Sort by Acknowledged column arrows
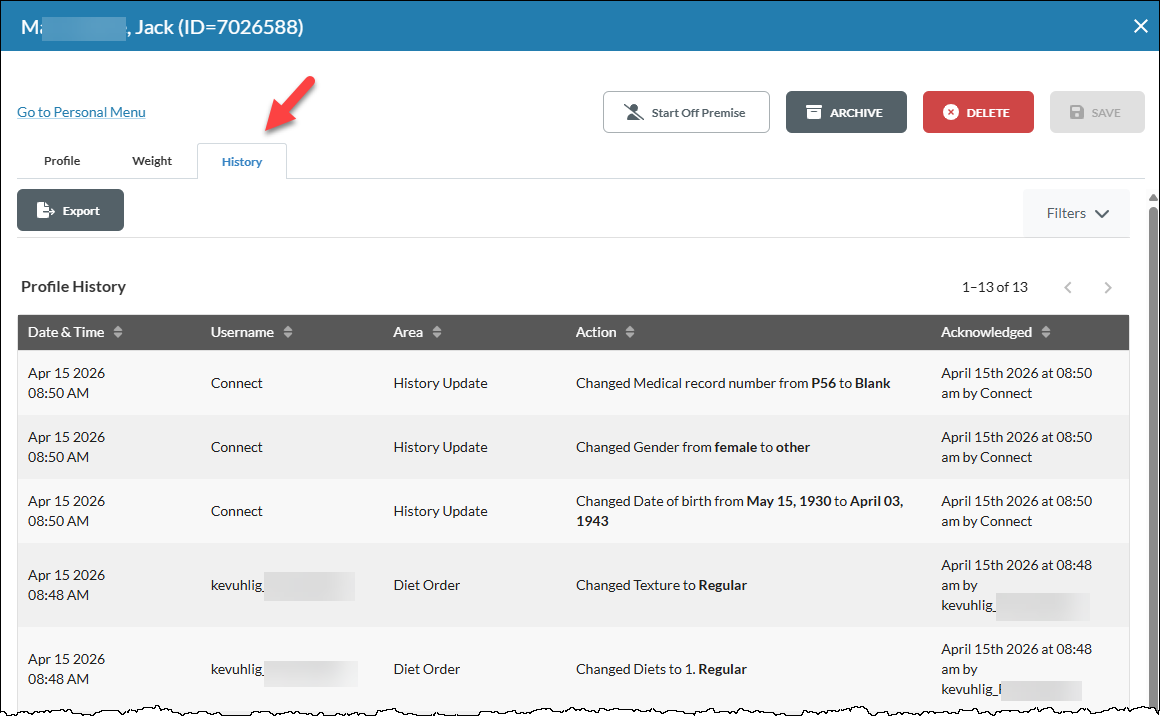 click(1045, 332)
